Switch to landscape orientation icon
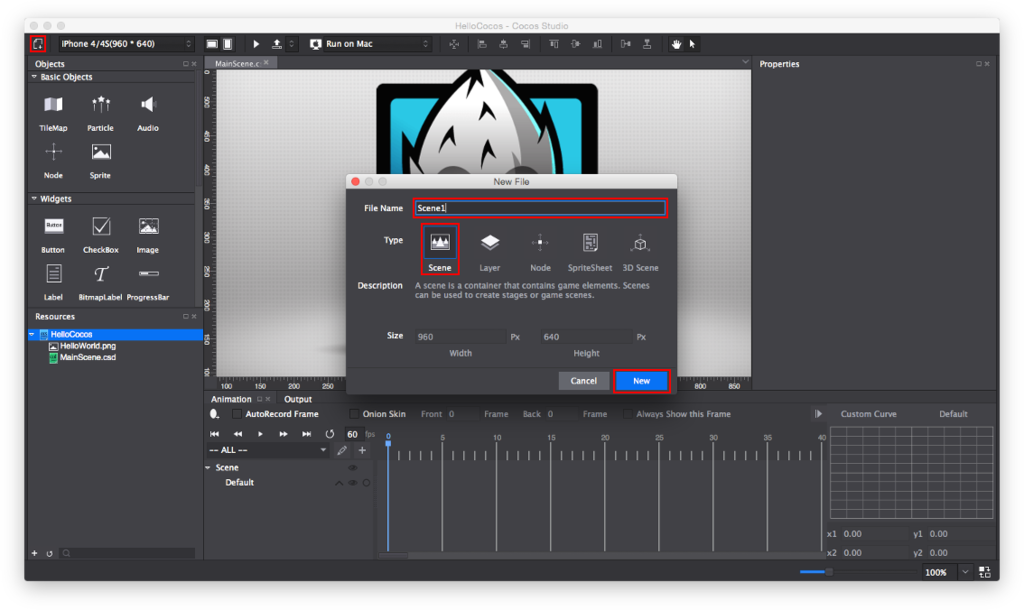The height and width of the screenshot is (610, 1024). (212, 44)
